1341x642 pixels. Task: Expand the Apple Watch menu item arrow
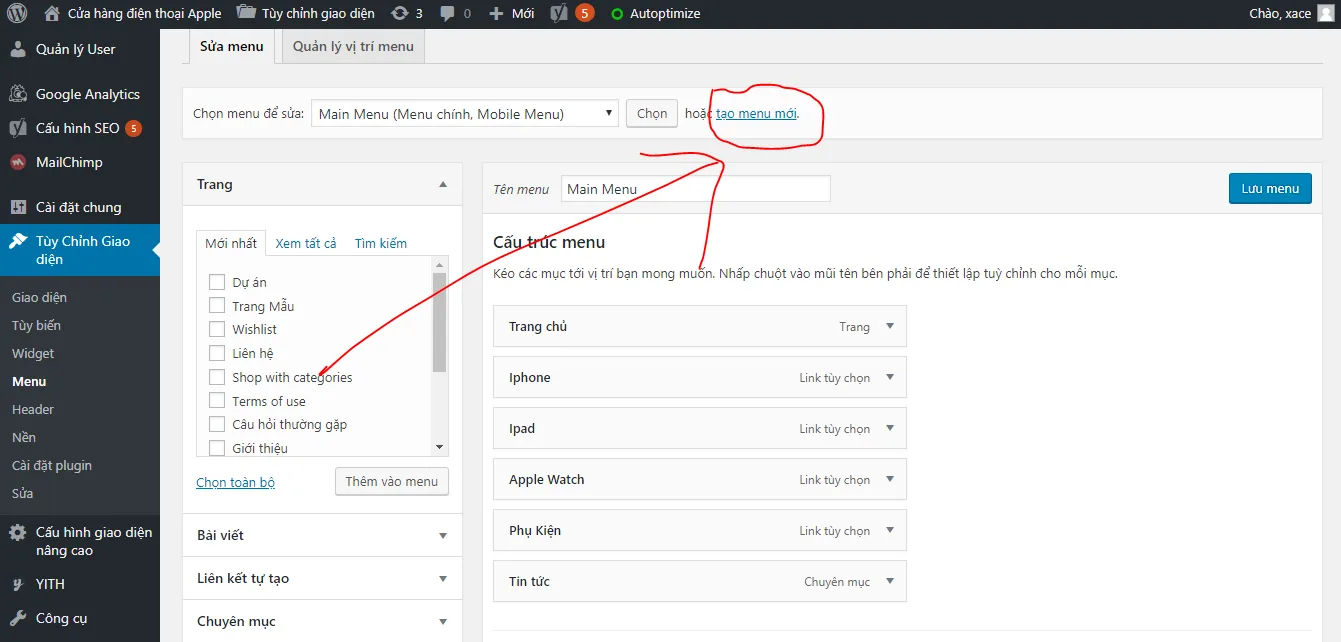890,479
